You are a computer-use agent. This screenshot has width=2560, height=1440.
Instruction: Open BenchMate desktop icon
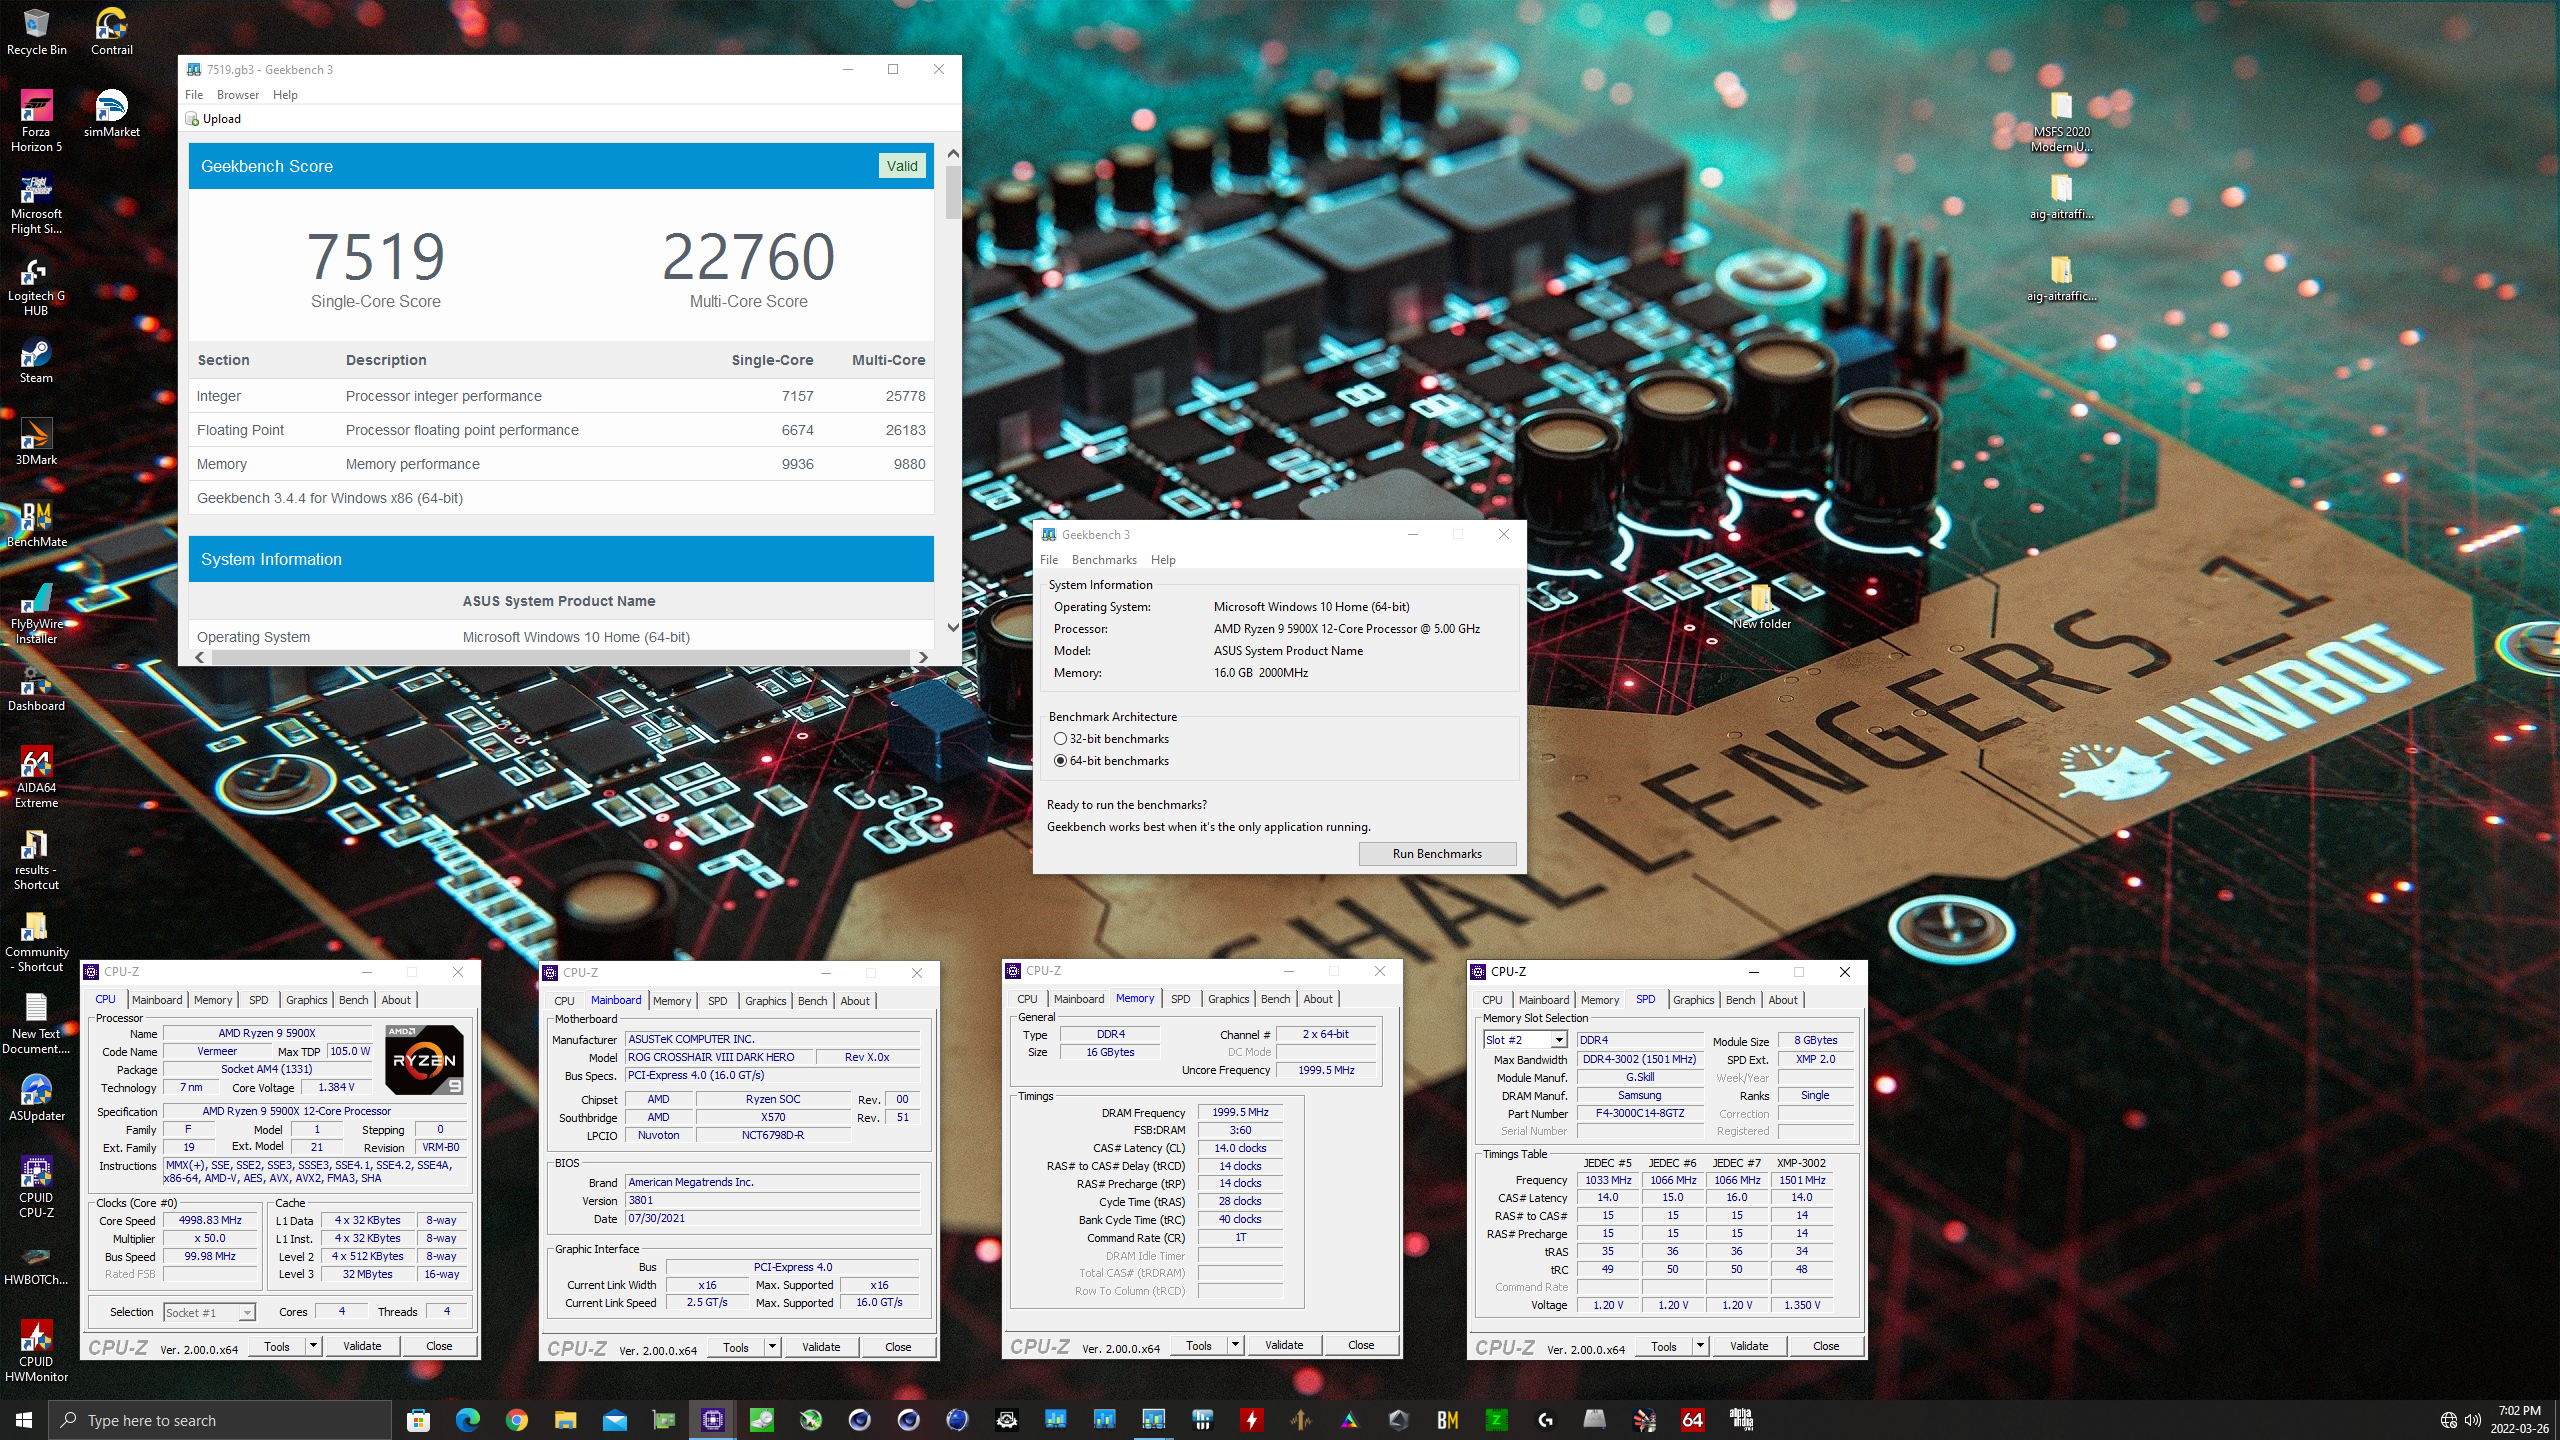36,524
